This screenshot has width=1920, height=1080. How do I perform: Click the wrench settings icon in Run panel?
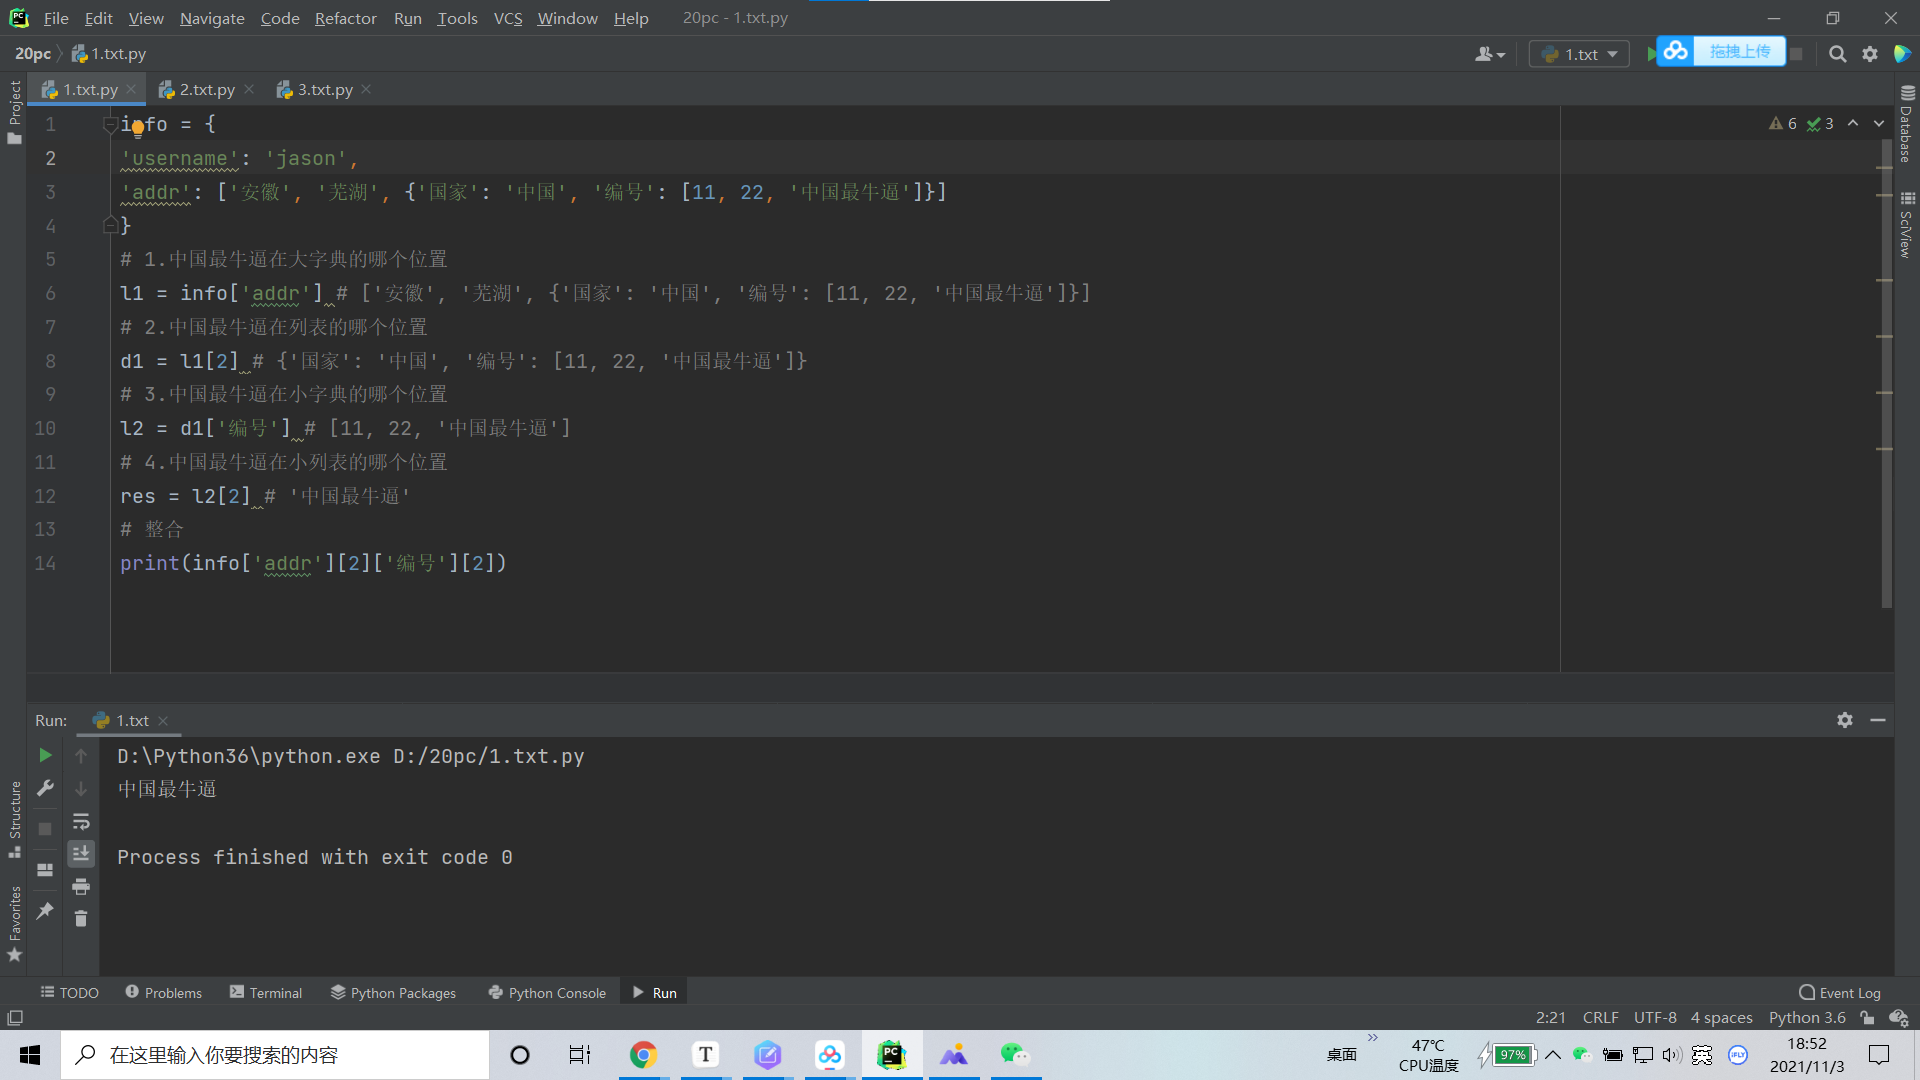pyautogui.click(x=45, y=788)
